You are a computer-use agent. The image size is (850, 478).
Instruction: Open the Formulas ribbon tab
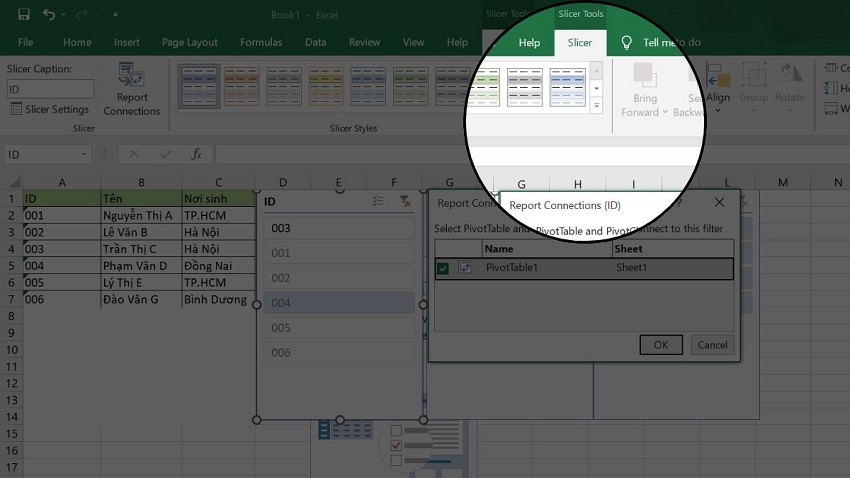pos(260,43)
